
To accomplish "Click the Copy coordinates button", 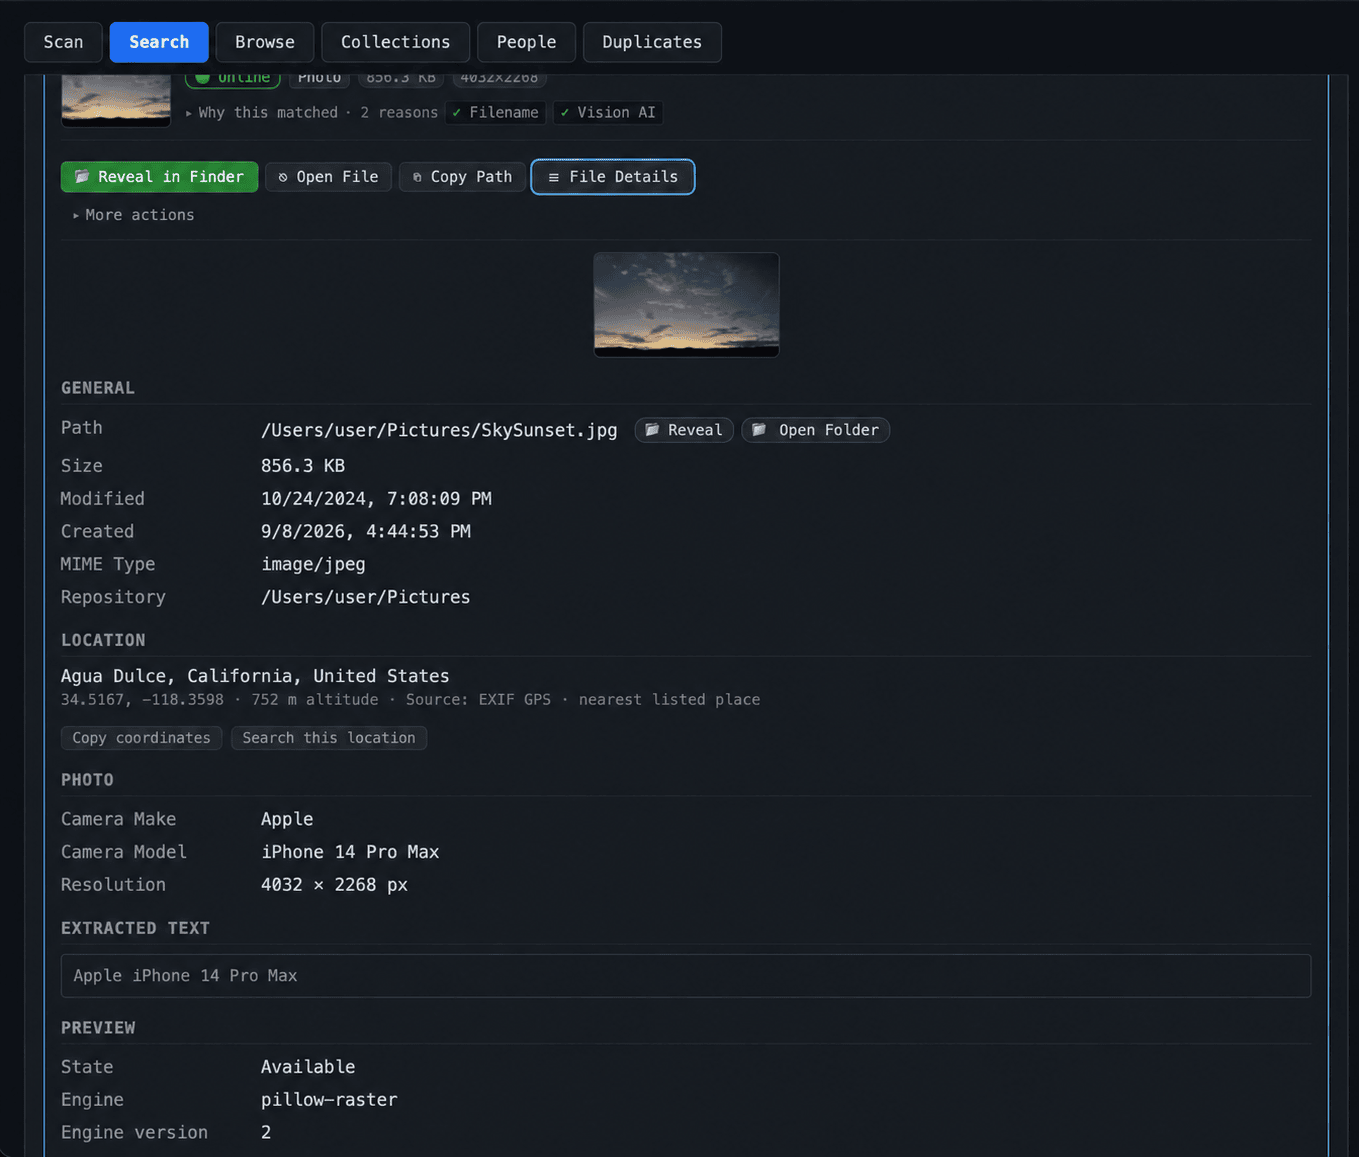I will (x=141, y=738).
